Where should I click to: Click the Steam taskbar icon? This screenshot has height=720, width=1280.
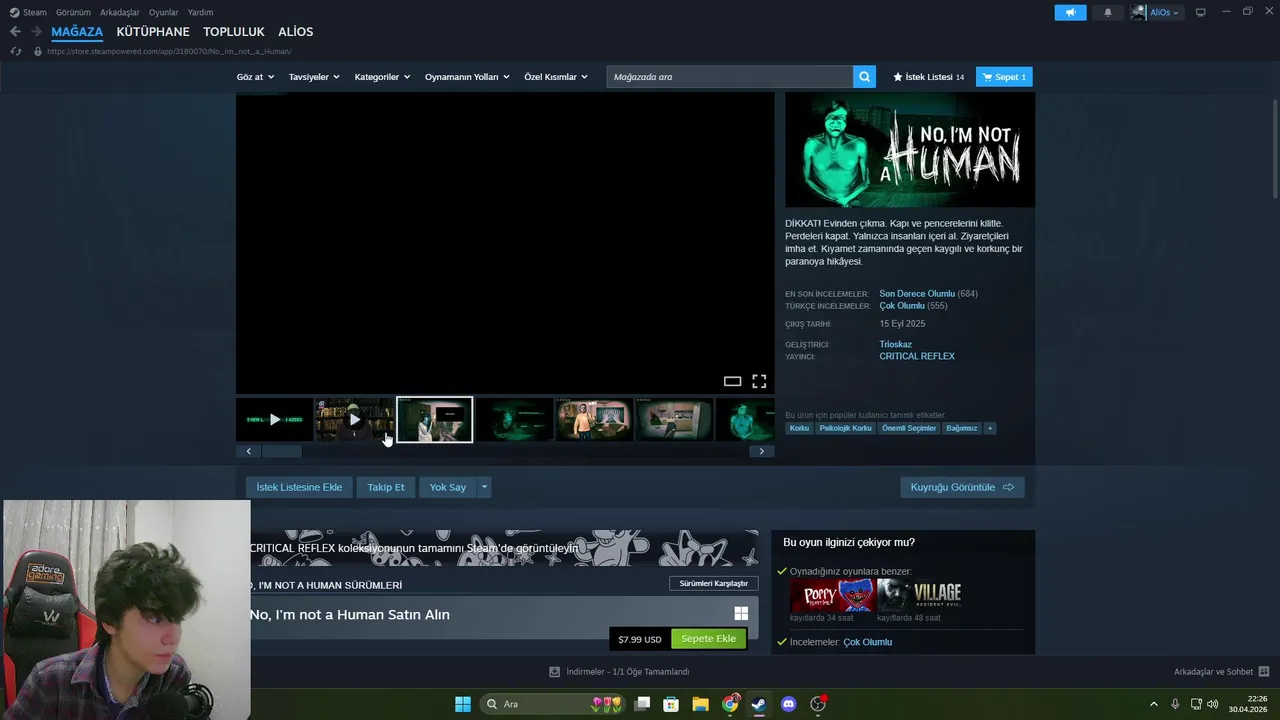759,704
